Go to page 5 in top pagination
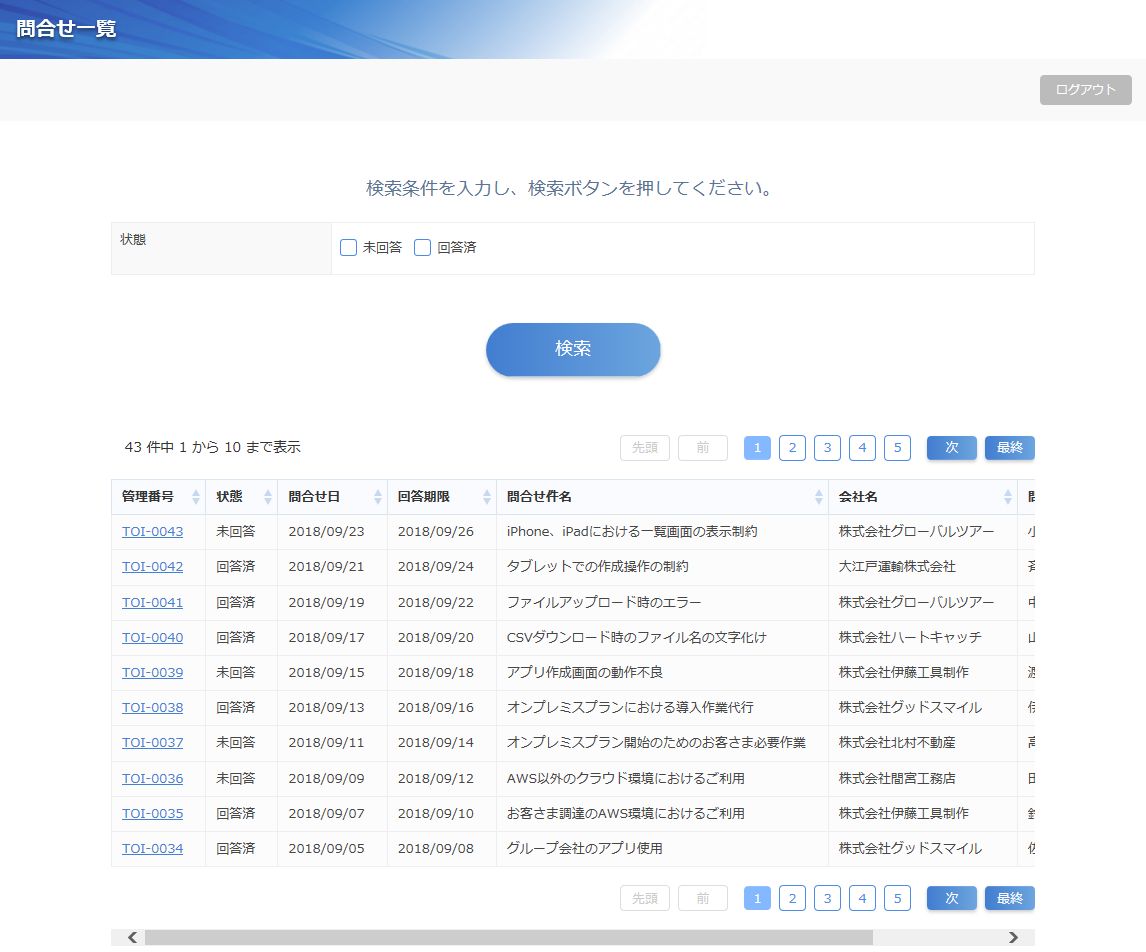 click(897, 448)
